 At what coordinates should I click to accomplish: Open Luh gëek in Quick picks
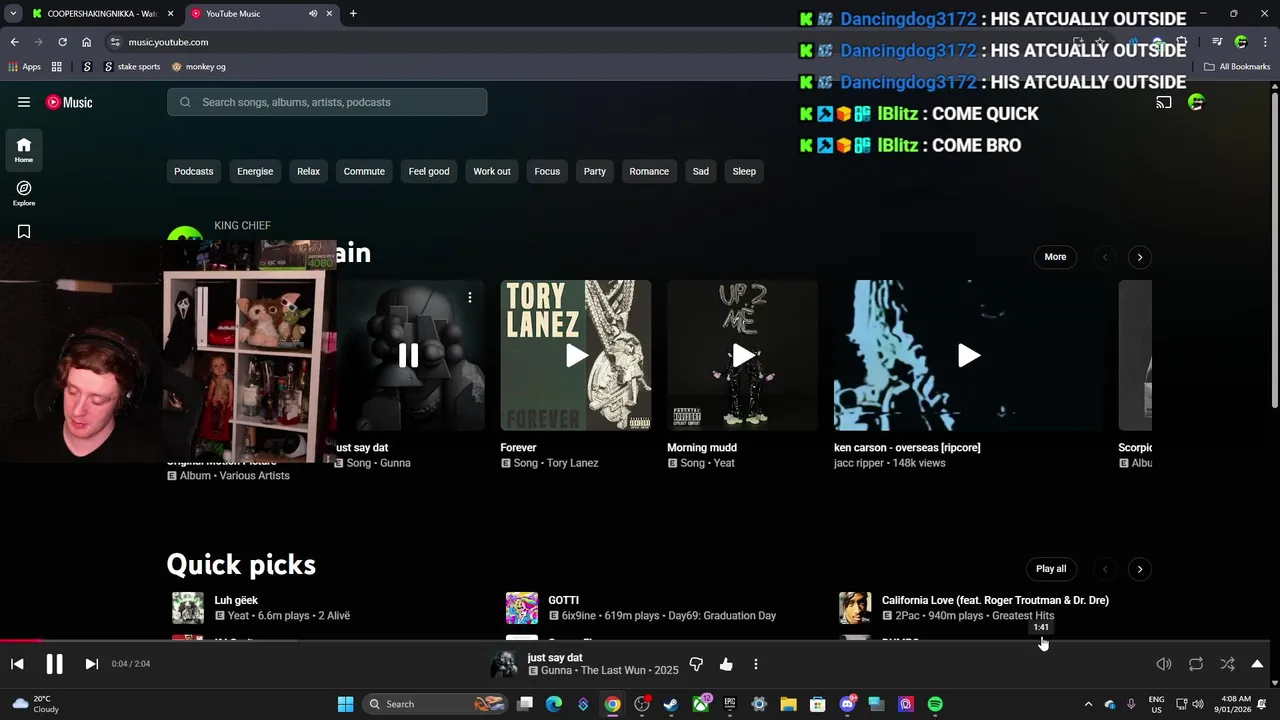[236, 600]
